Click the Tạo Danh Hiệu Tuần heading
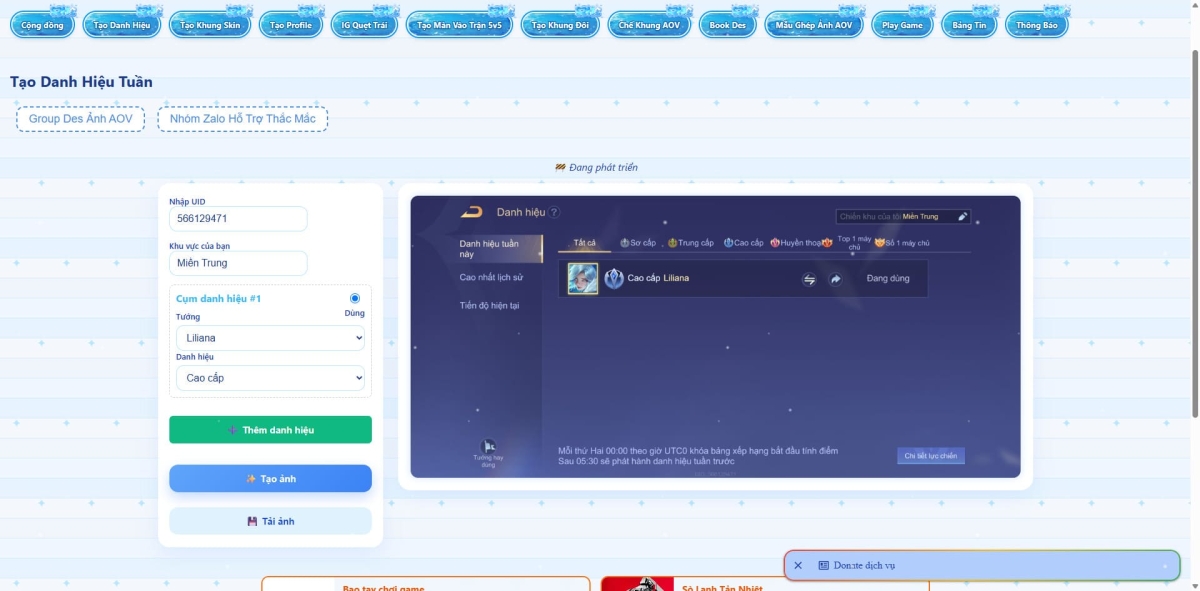The image size is (1200, 591). click(x=81, y=82)
